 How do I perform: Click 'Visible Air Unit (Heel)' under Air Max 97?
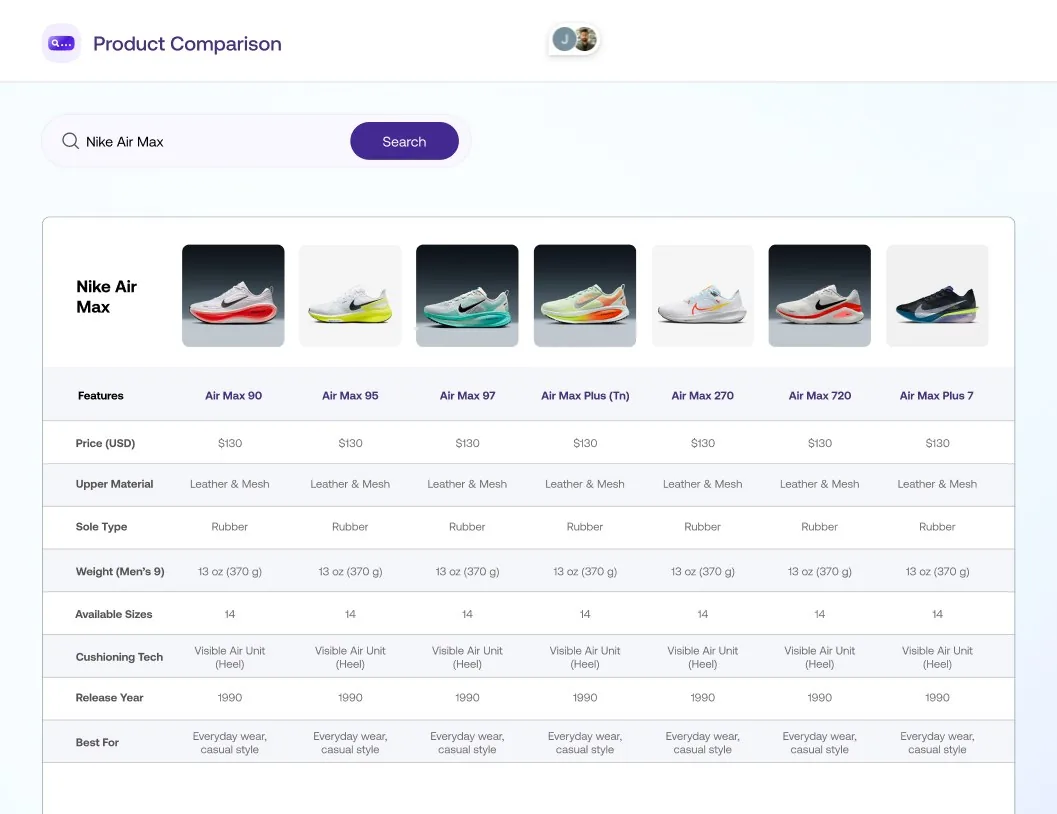click(467, 657)
